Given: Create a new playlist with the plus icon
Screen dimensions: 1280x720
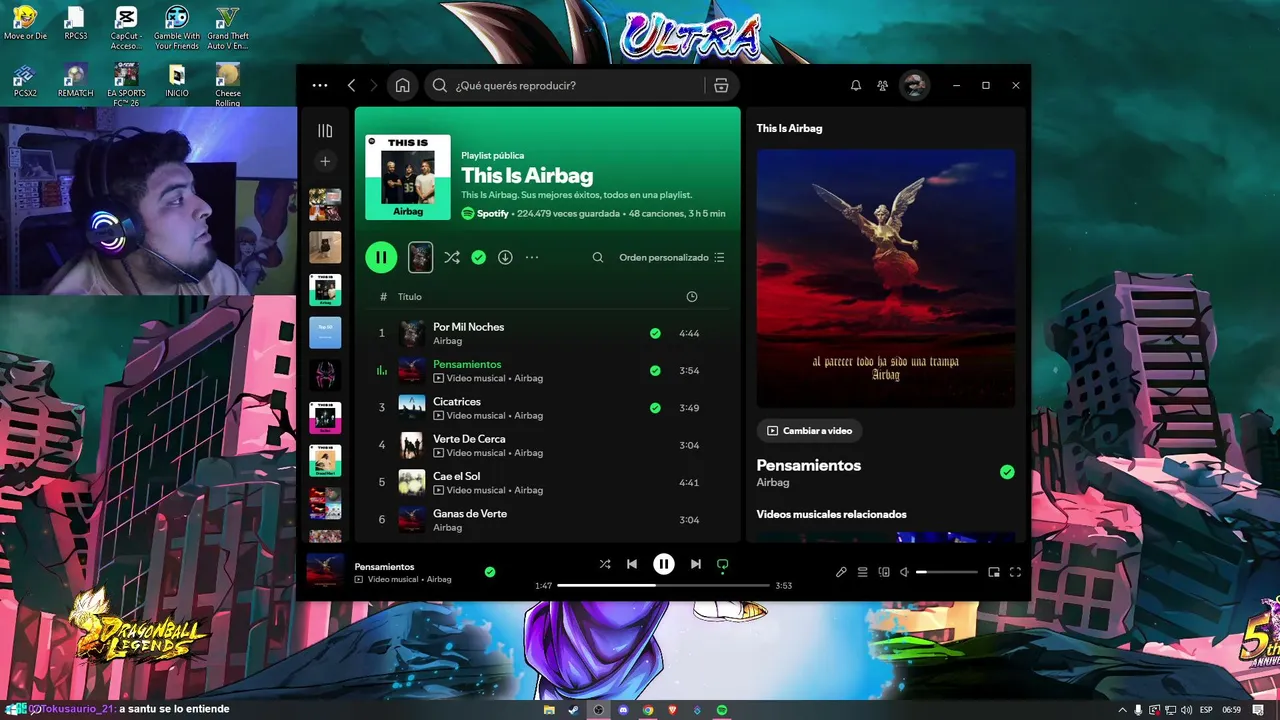Looking at the screenshot, I should click(x=325, y=161).
